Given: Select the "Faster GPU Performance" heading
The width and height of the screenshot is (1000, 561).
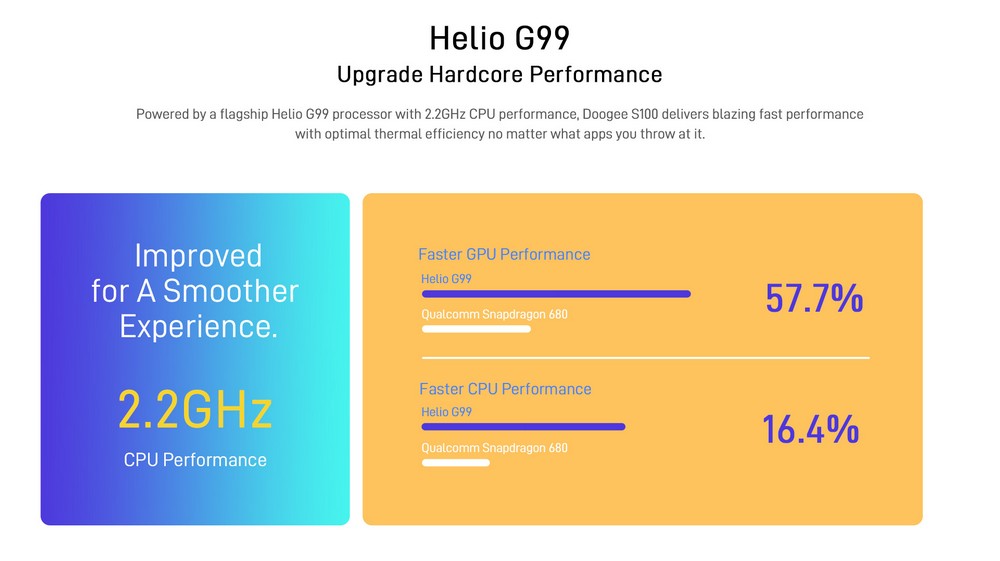Looking at the screenshot, I should [504, 254].
